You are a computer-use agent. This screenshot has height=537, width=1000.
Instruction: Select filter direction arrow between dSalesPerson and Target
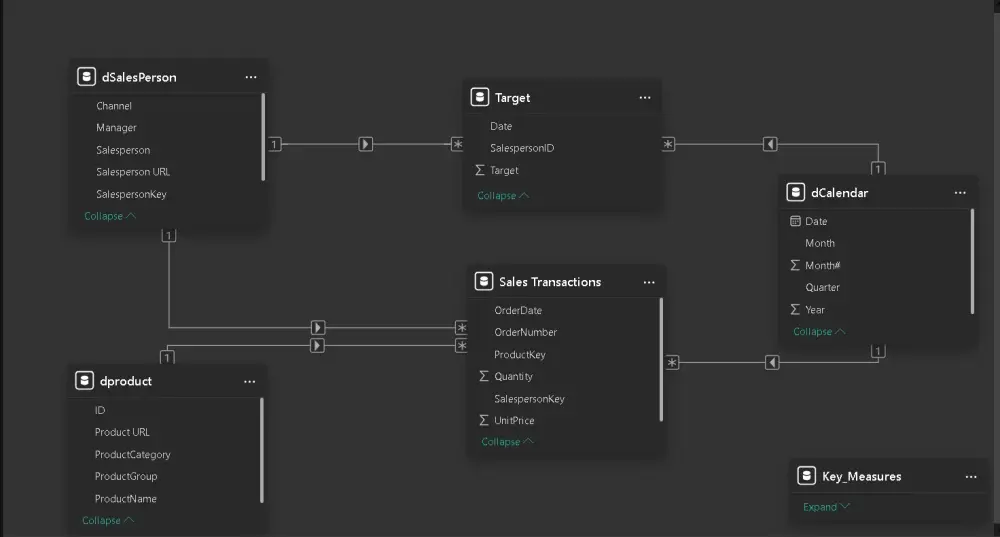point(365,144)
